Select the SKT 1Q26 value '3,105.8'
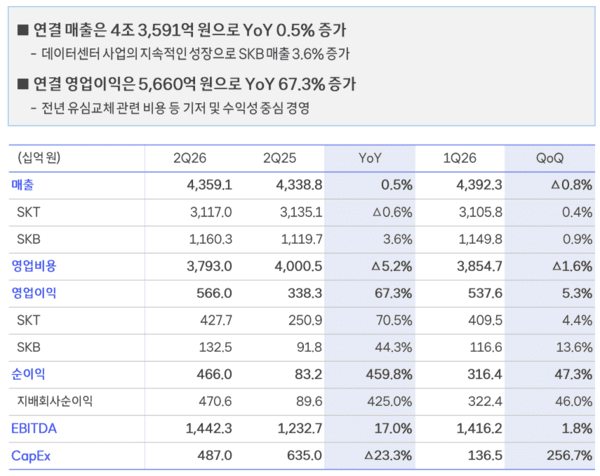The width and height of the screenshot is (600, 476). point(481,212)
